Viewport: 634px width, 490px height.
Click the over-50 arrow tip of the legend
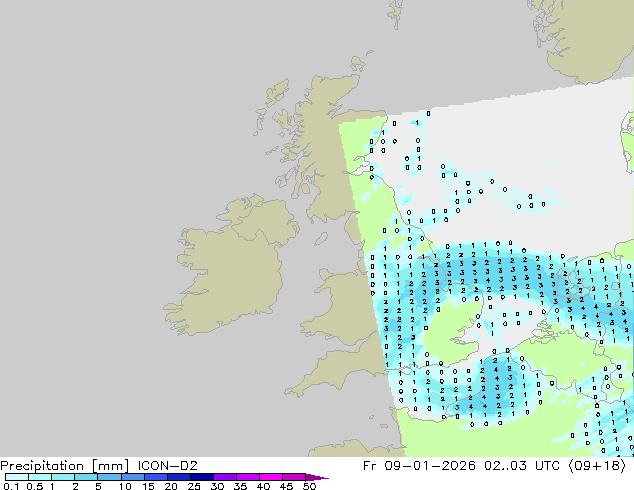coord(317,477)
